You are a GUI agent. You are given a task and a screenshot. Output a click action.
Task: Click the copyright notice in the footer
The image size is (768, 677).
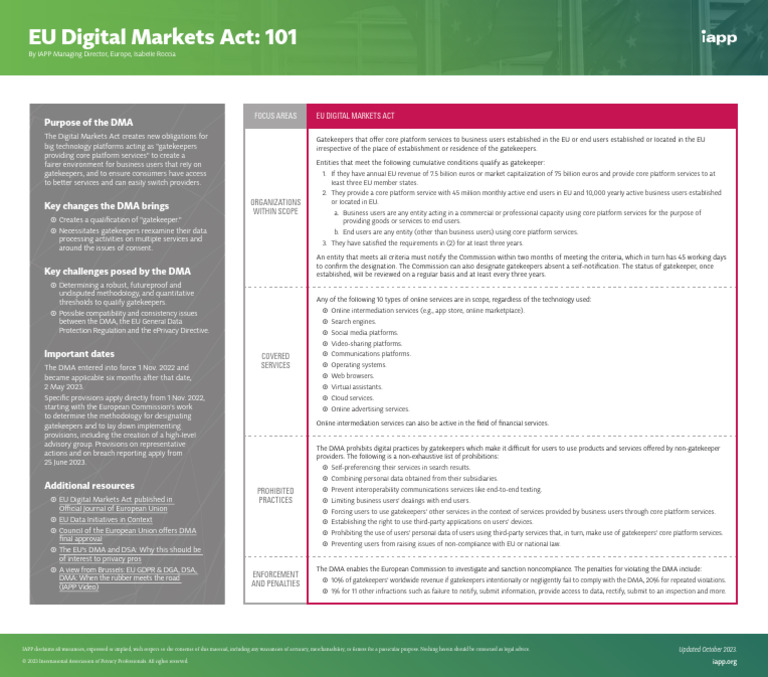105,661
